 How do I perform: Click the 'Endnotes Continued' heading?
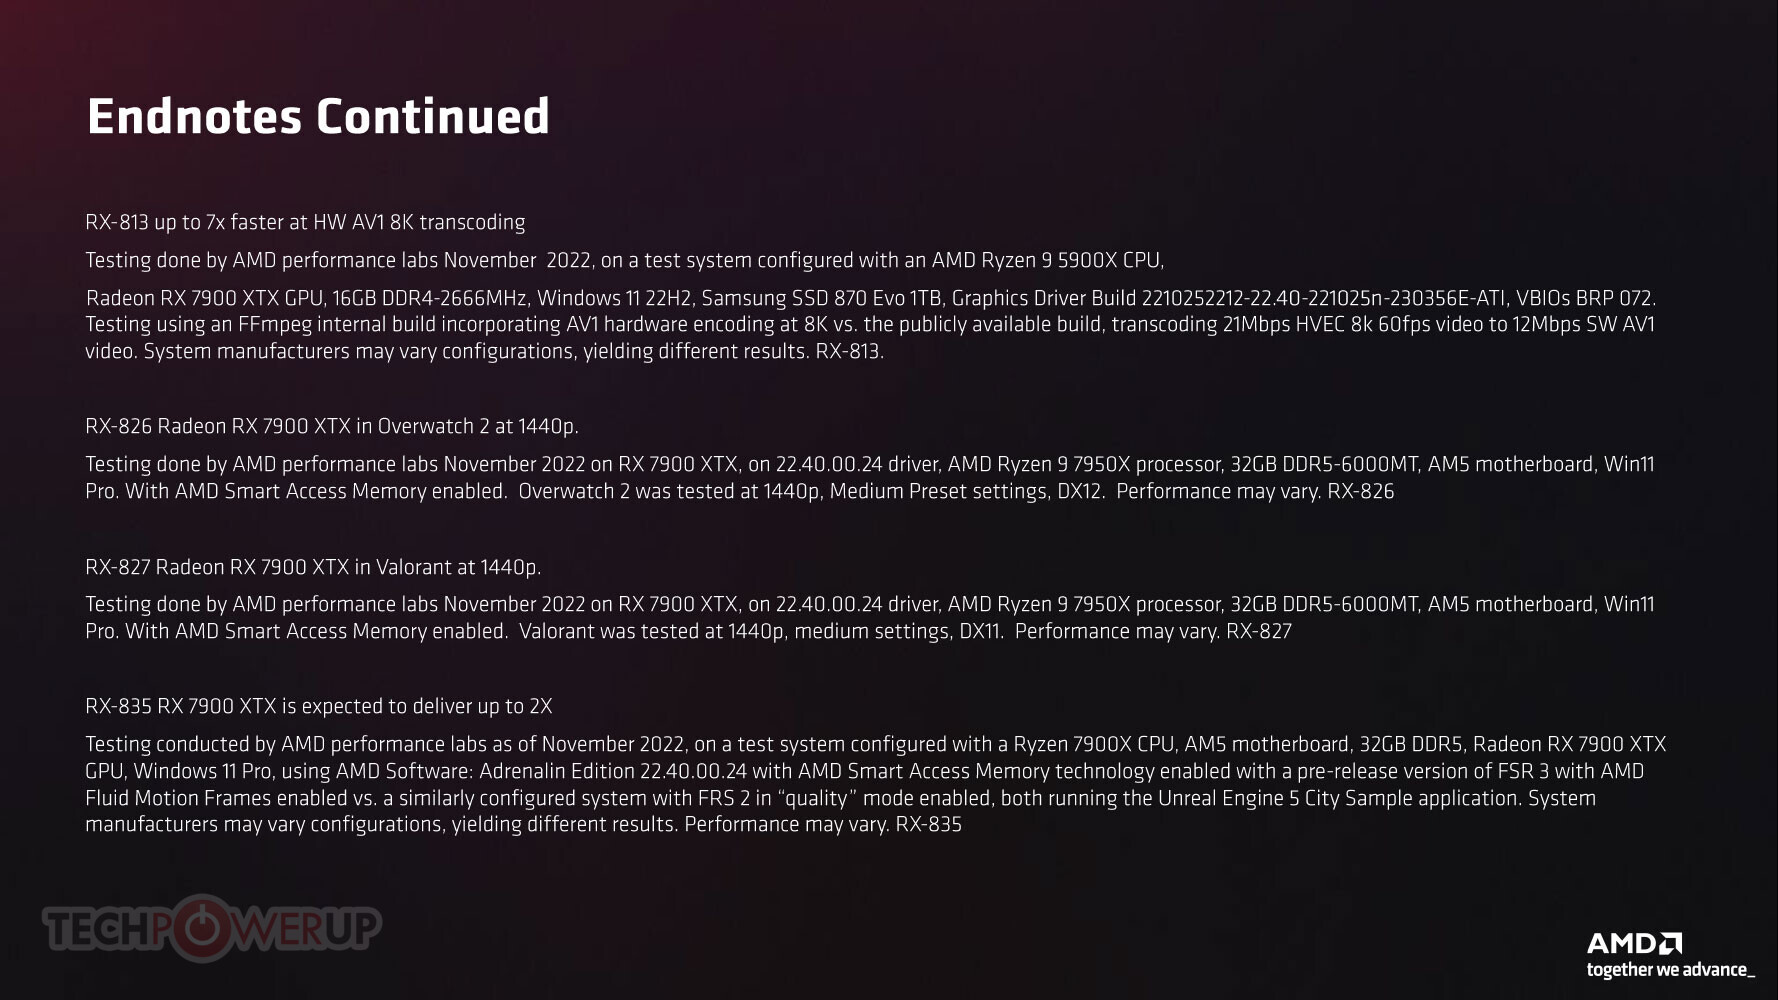pos(318,116)
